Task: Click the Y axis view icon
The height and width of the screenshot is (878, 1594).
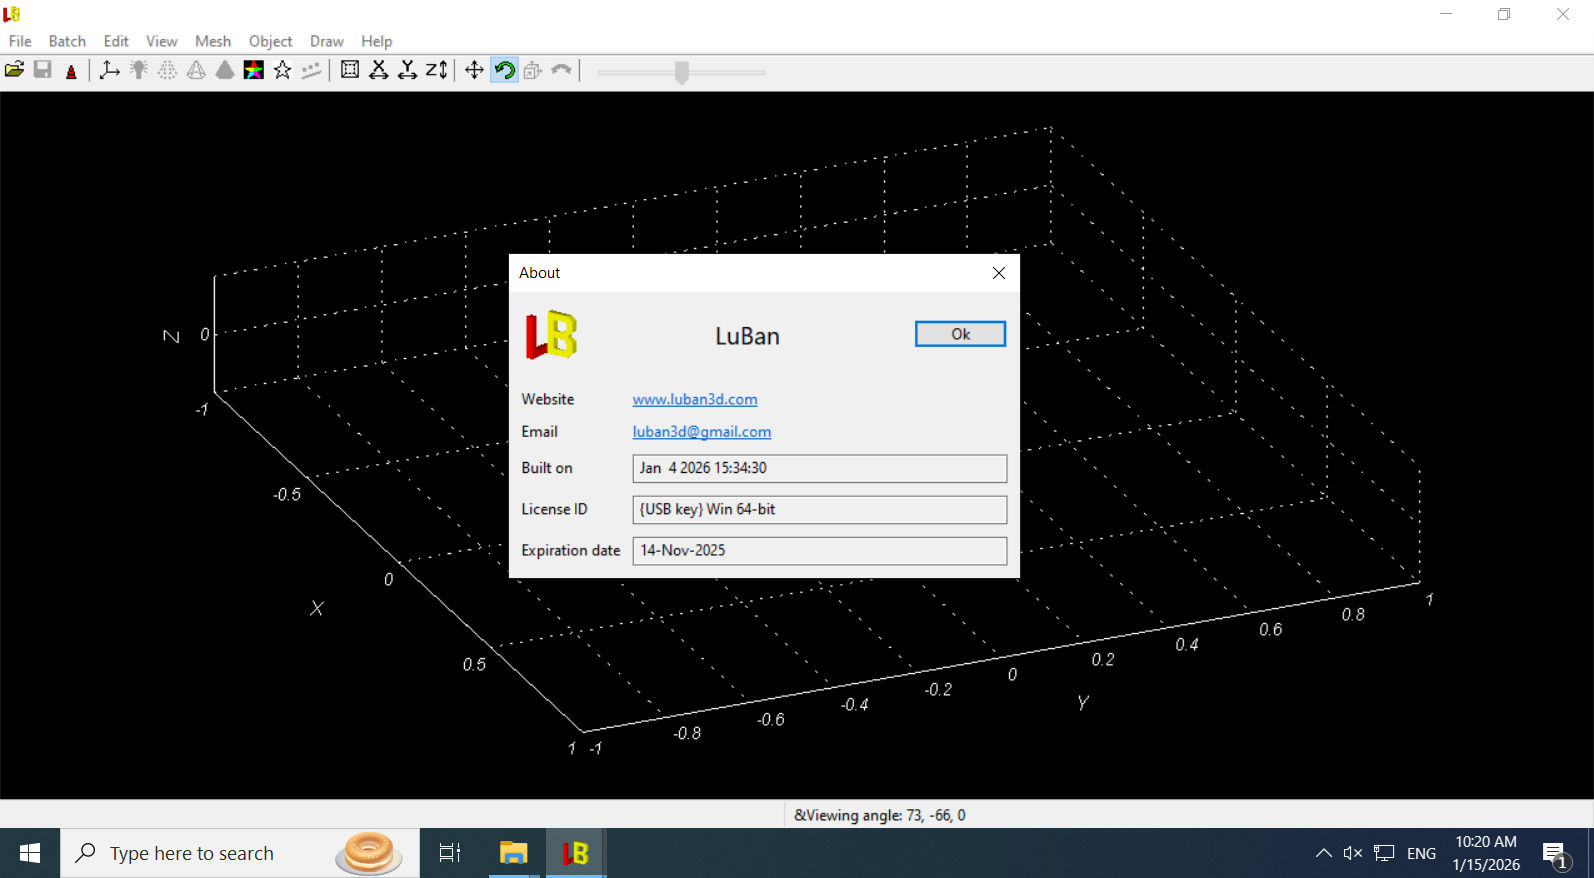Action: click(x=407, y=70)
